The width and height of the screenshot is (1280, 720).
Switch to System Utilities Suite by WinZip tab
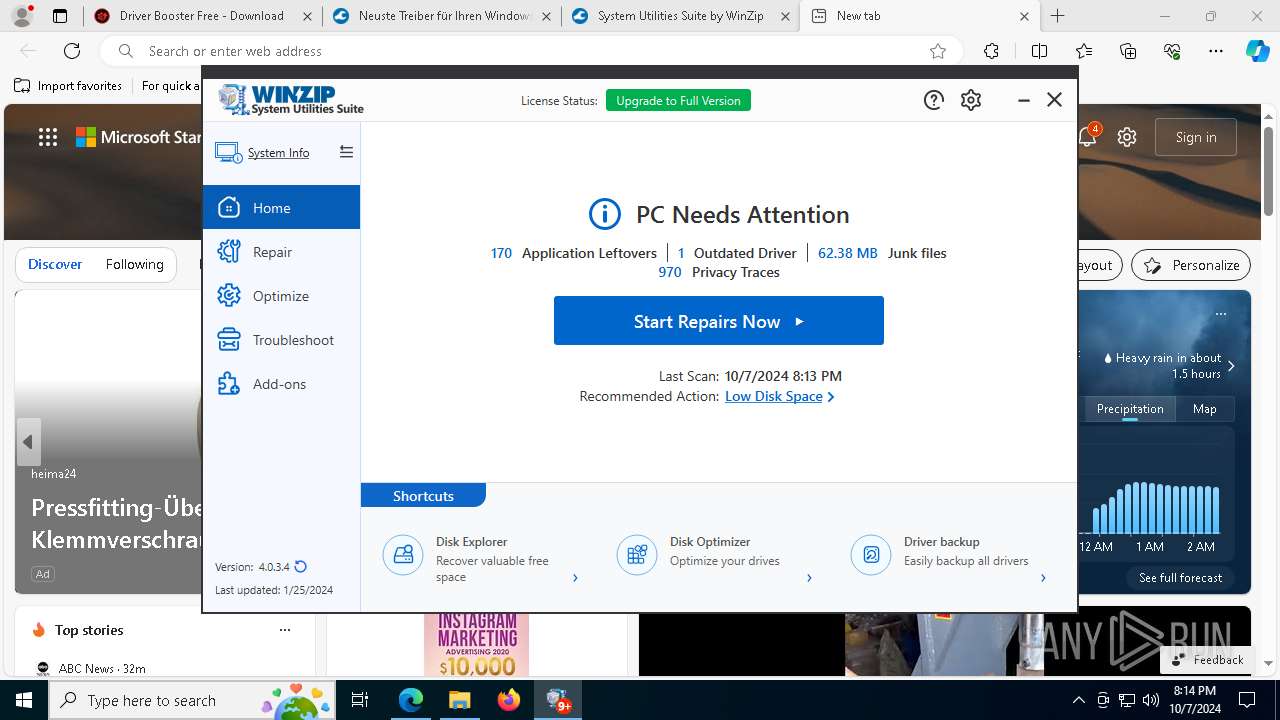[680, 16]
